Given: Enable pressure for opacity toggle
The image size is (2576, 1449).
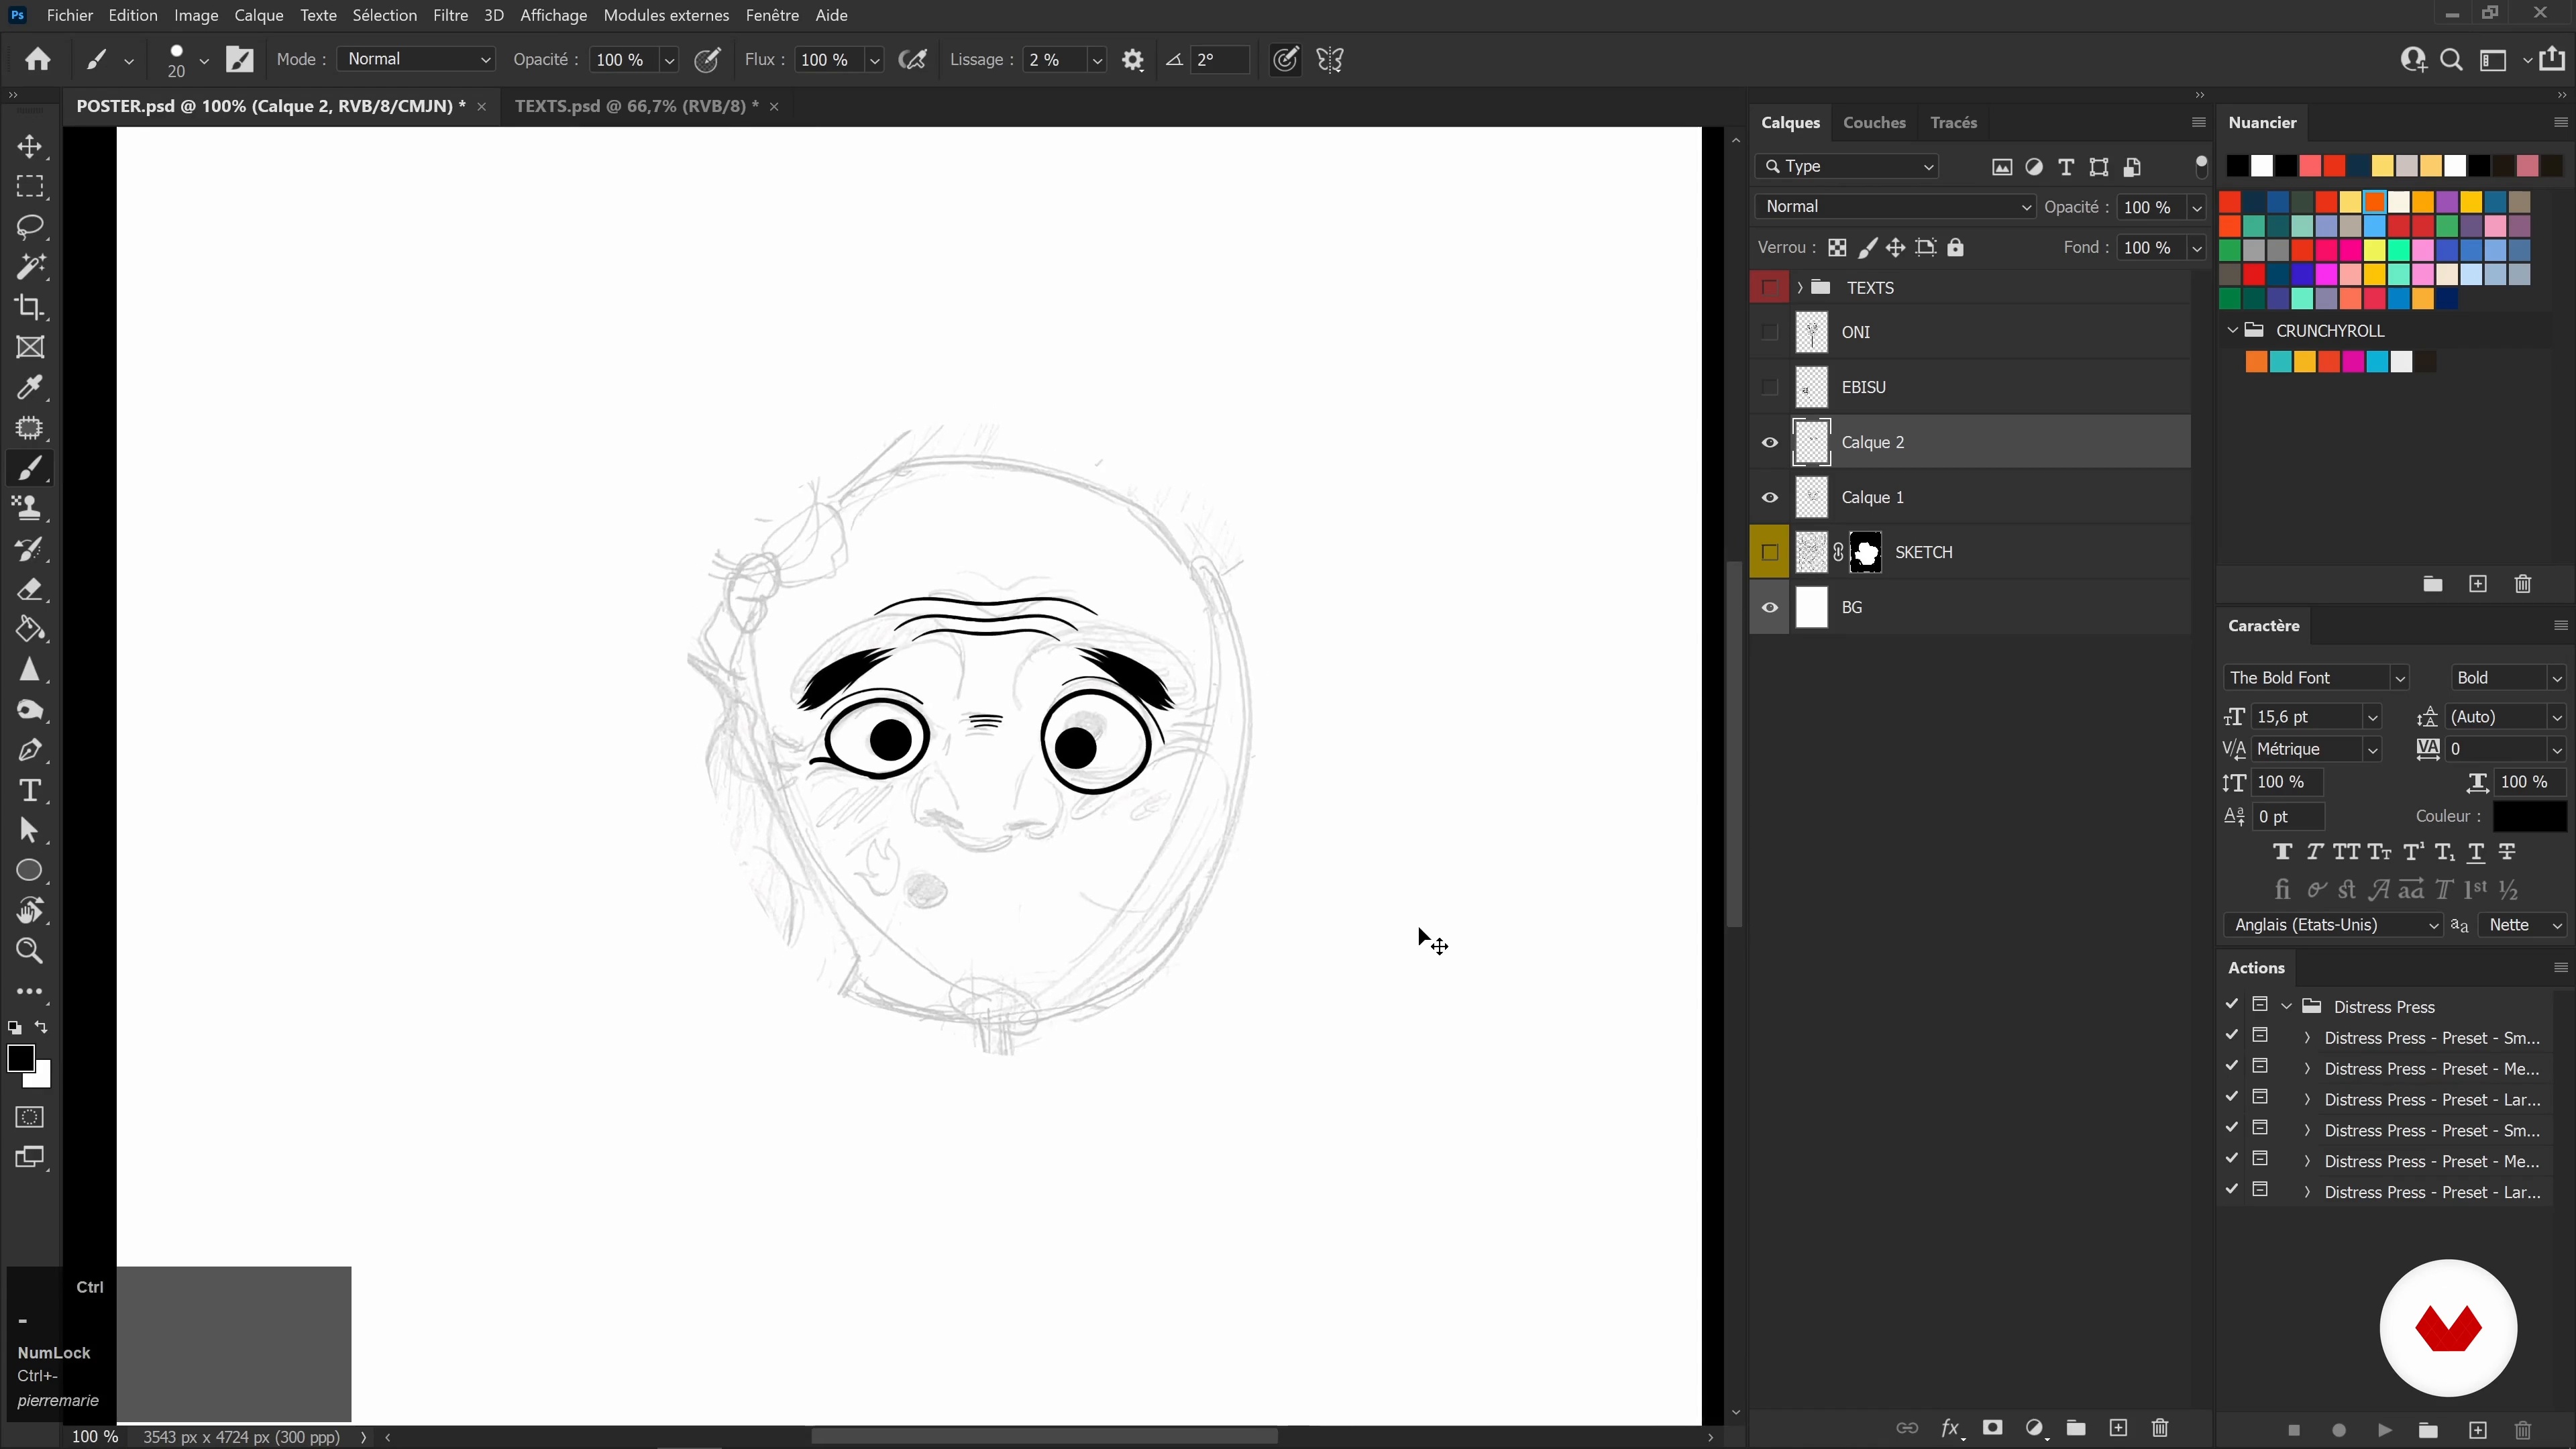Looking at the screenshot, I should point(708,60).
